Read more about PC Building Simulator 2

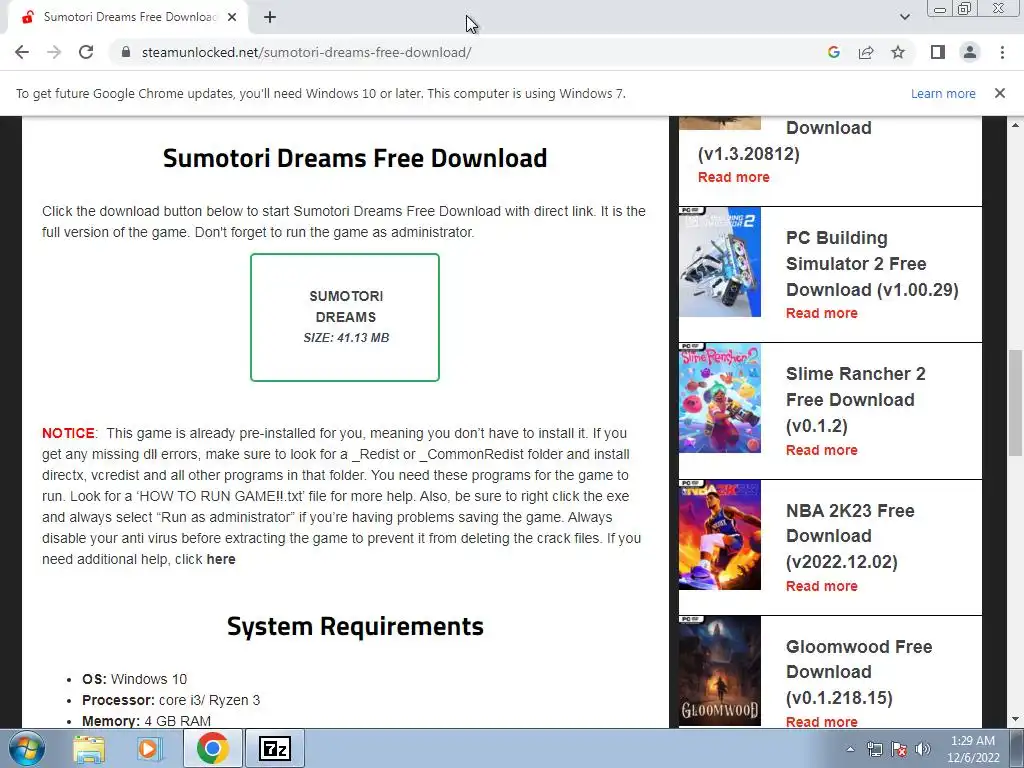click(x=822, y=313)
